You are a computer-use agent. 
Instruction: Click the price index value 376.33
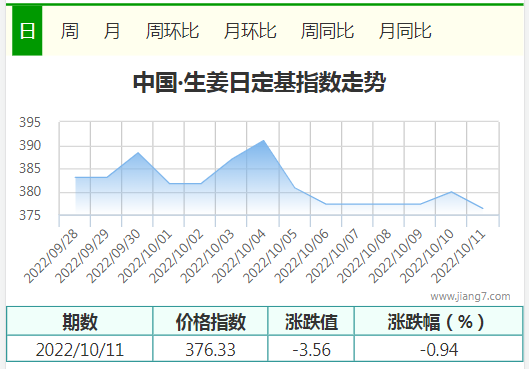(x=211, y=349)
